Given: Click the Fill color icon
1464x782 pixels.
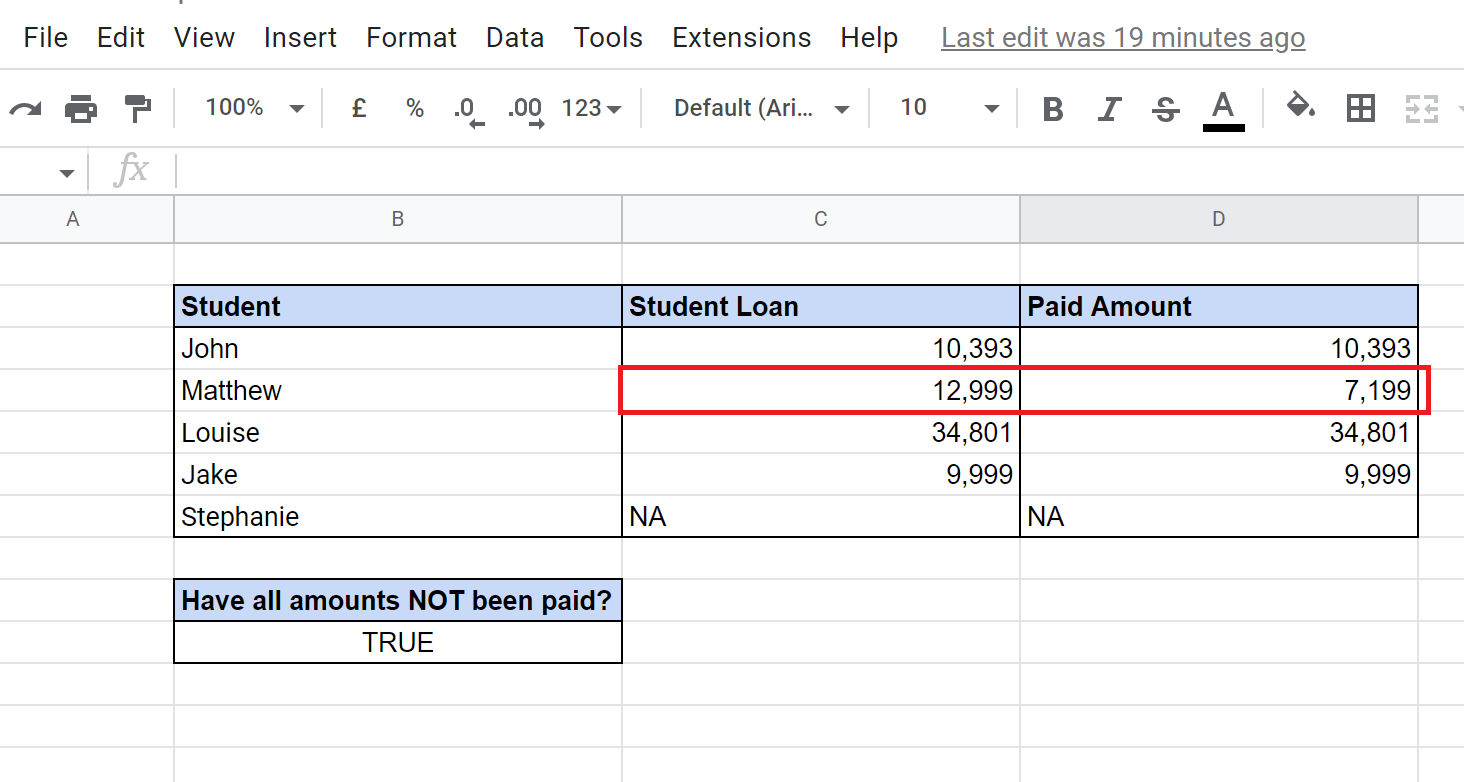Looking at the screenshot, I should pyautogui.click(x=1300, y=108).
